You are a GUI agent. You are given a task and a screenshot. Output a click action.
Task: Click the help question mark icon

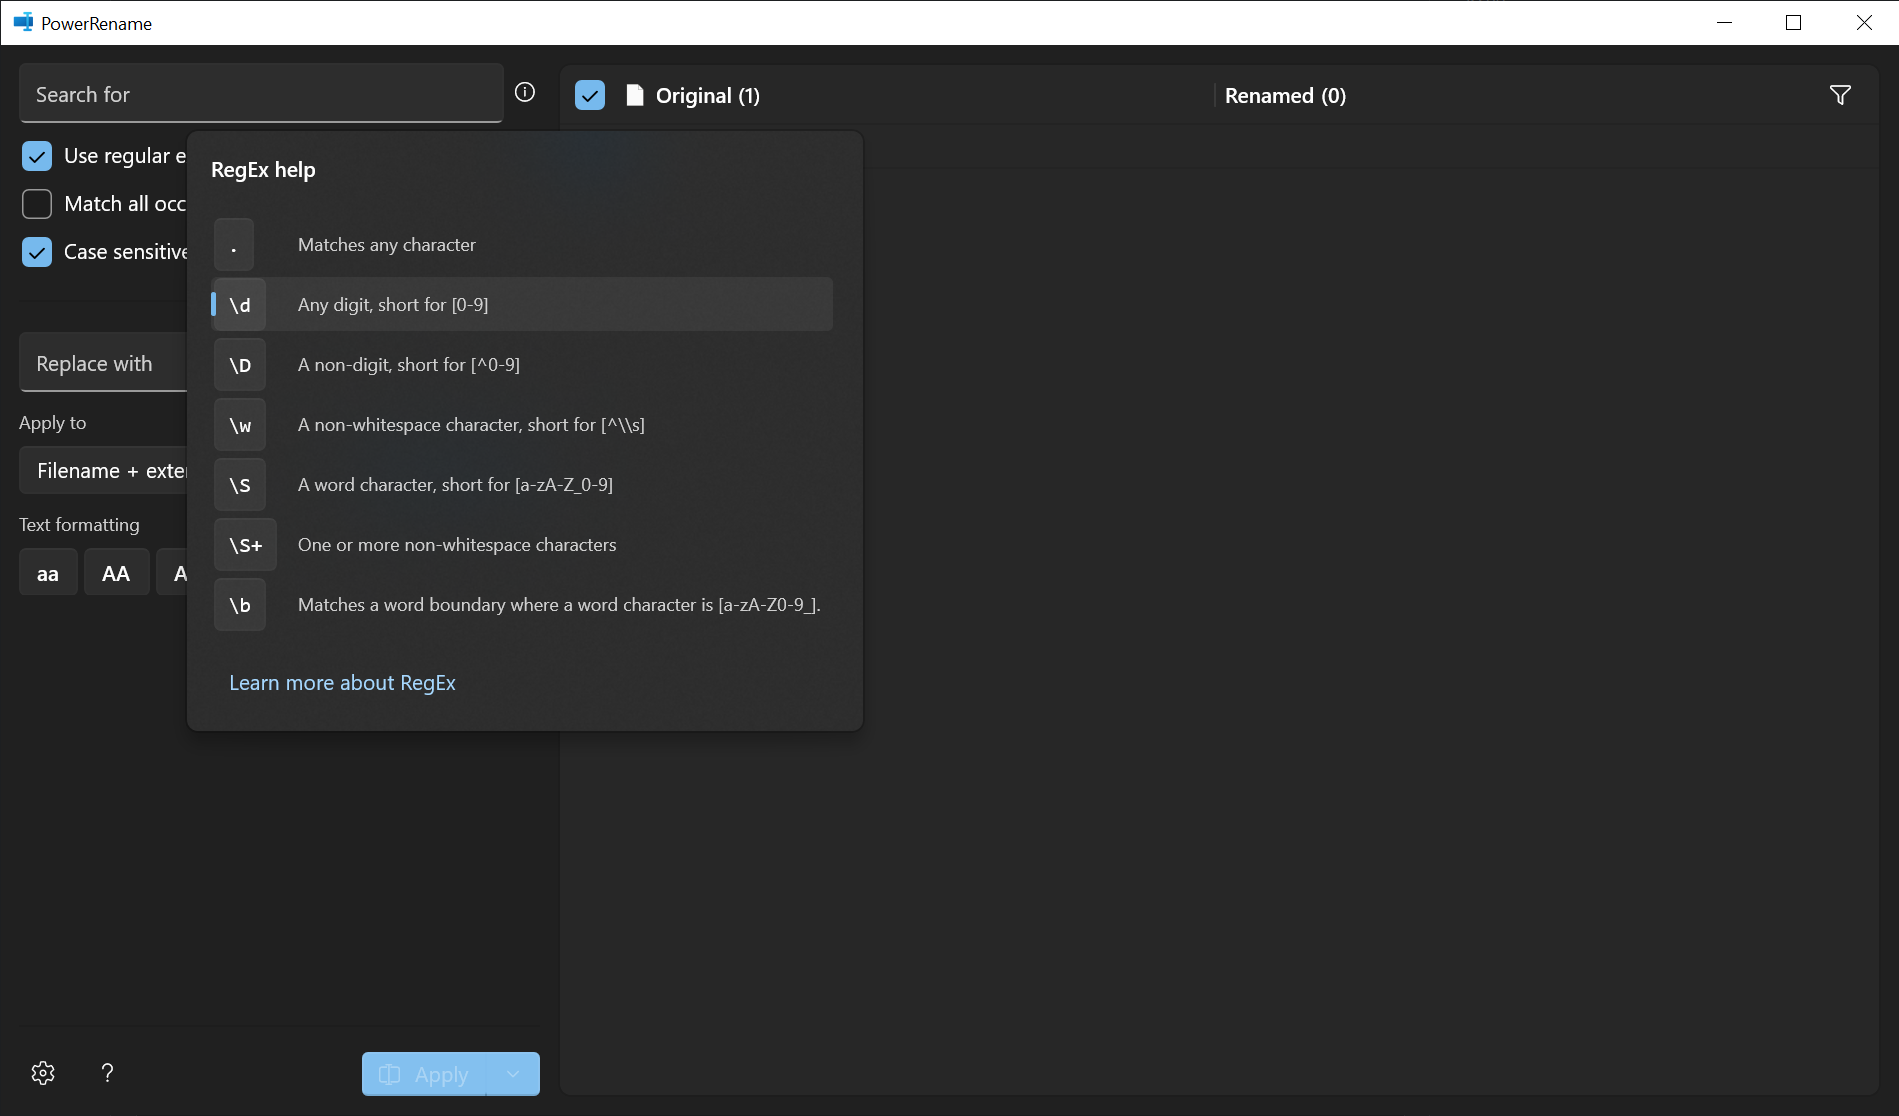(x=107, y=1072)
